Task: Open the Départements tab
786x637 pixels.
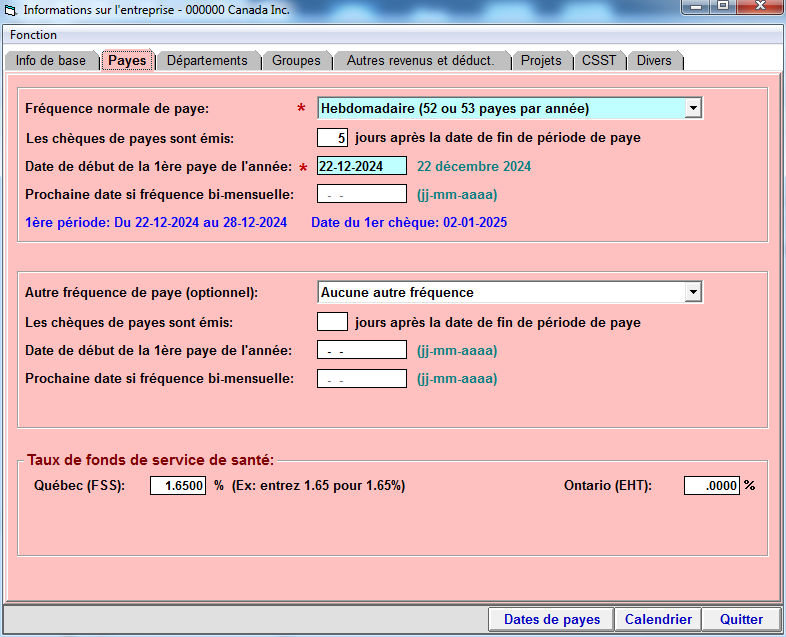Action: click(x=207, y=61)
